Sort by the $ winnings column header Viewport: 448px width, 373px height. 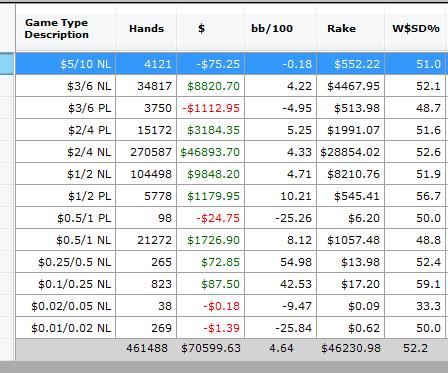coord(210,29)
